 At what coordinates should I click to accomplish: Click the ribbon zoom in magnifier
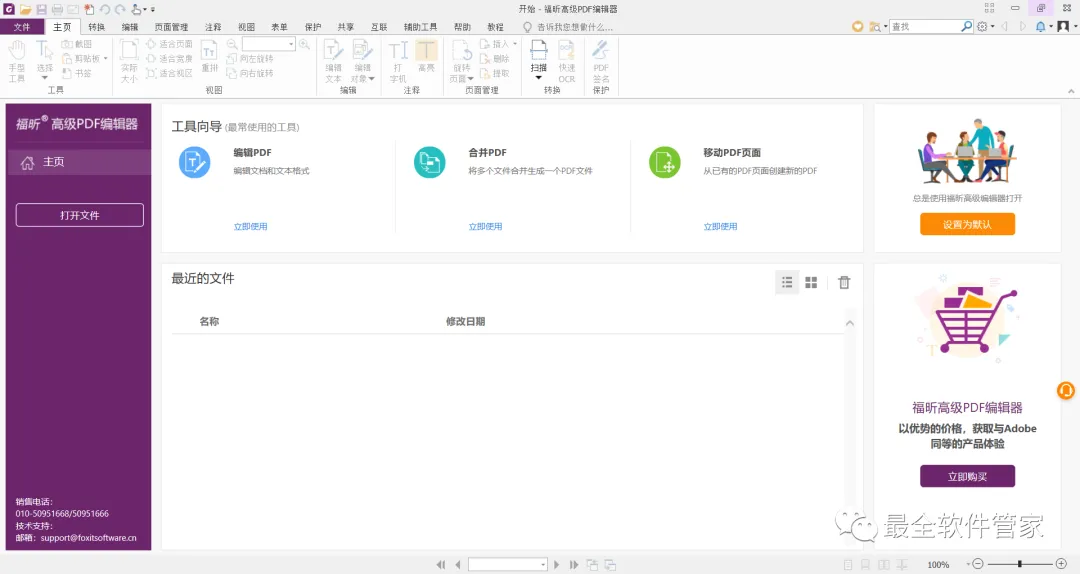[304, 44]
